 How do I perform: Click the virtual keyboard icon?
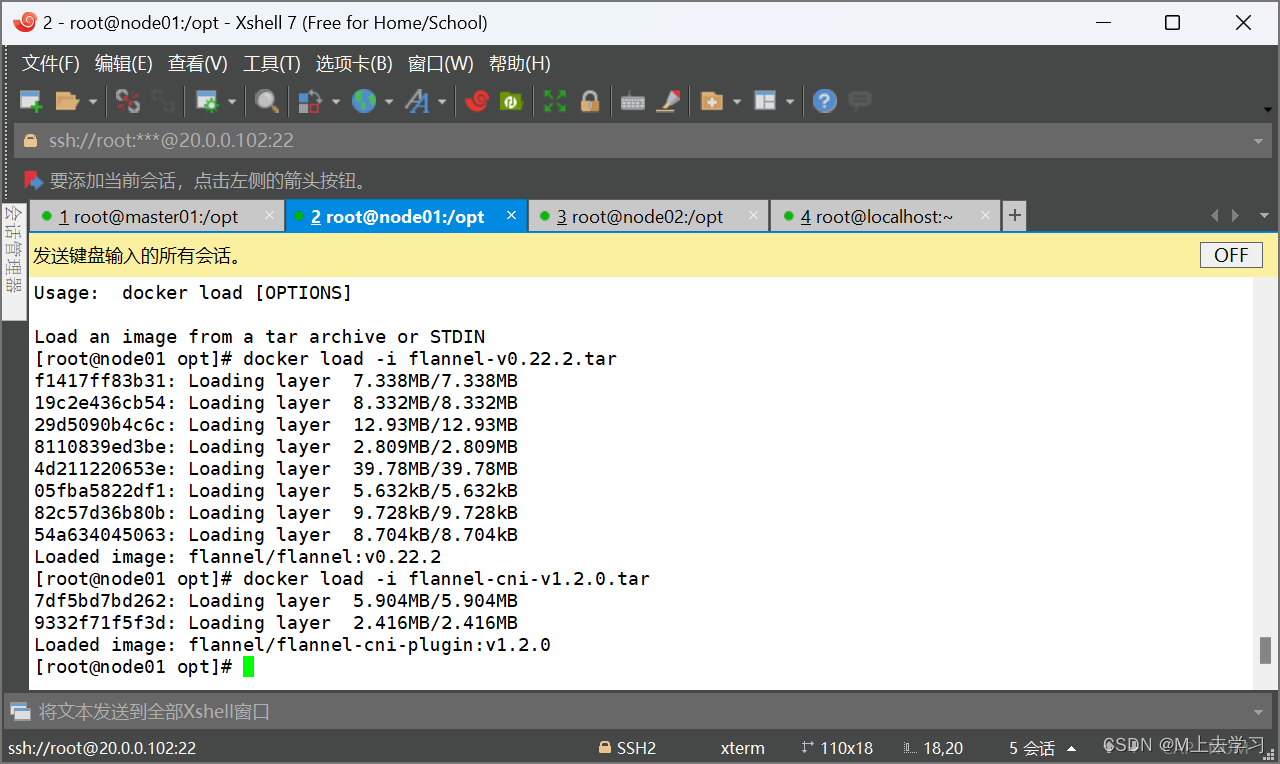633,102
